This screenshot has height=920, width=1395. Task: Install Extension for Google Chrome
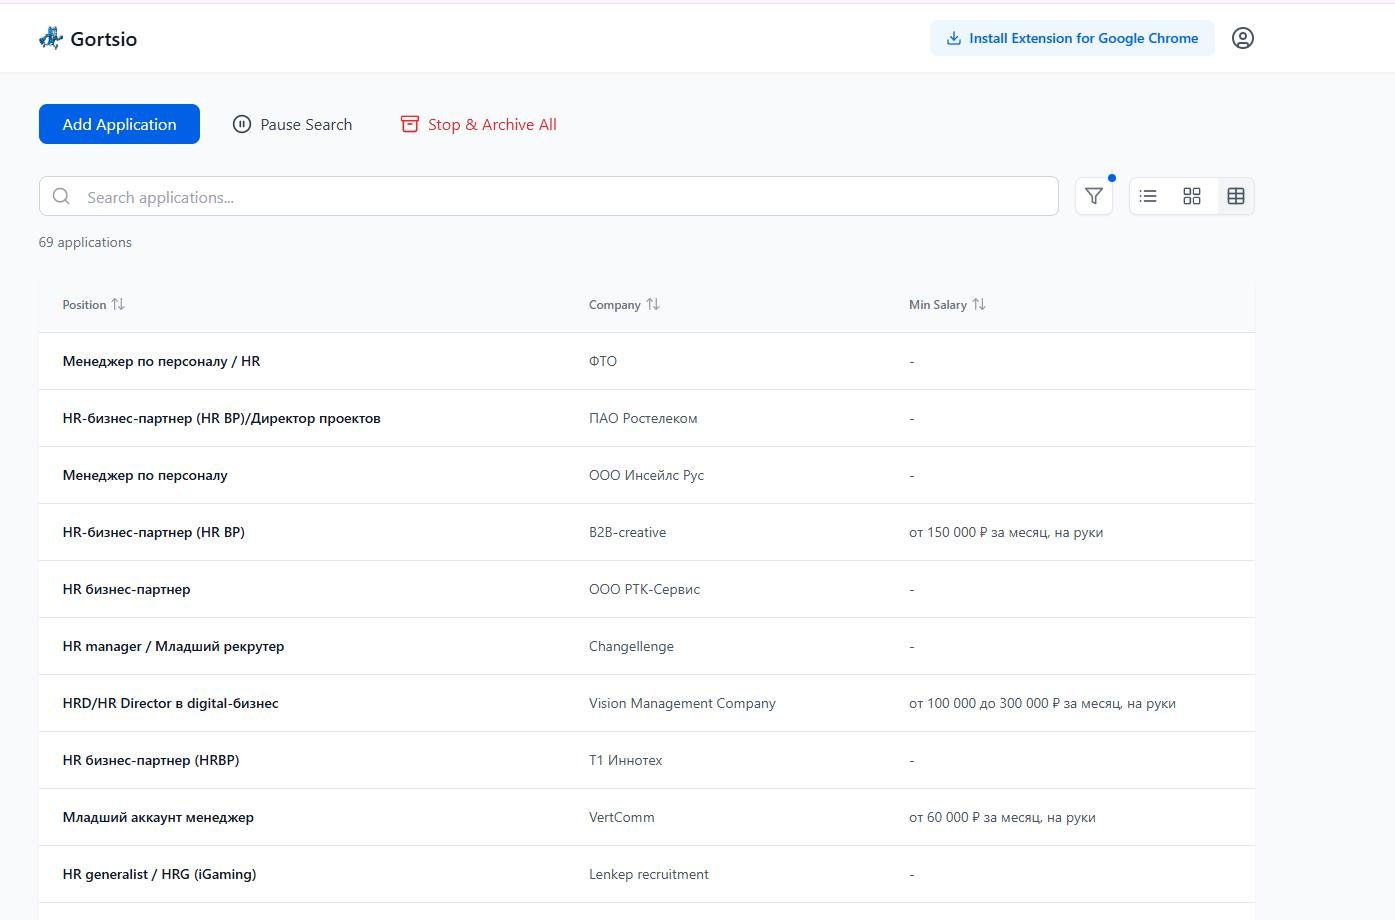(x=1072, y=38)
